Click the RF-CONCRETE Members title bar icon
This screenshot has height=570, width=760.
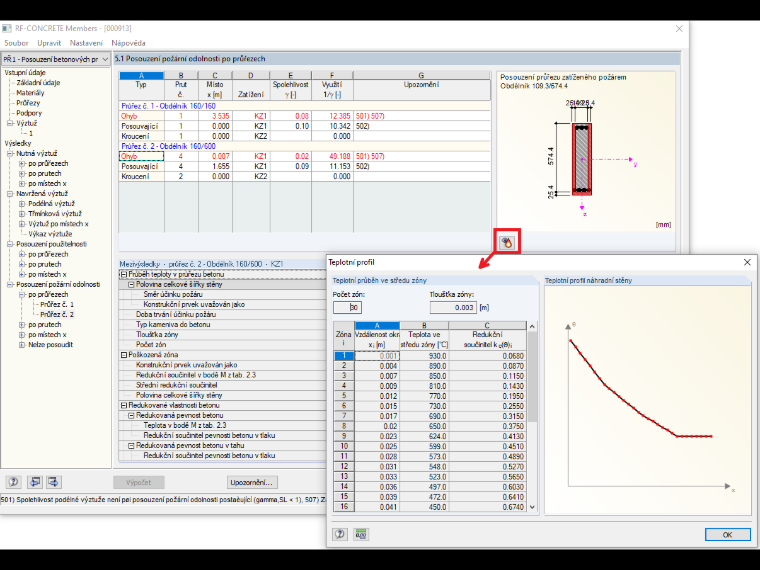click(6, 28)
